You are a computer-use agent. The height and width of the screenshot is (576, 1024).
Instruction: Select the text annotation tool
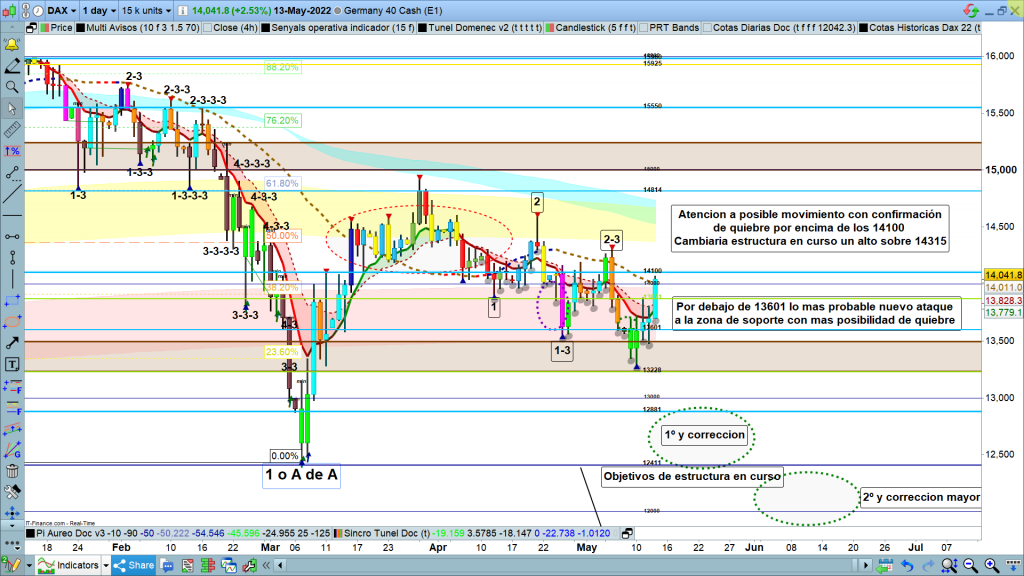12,364
